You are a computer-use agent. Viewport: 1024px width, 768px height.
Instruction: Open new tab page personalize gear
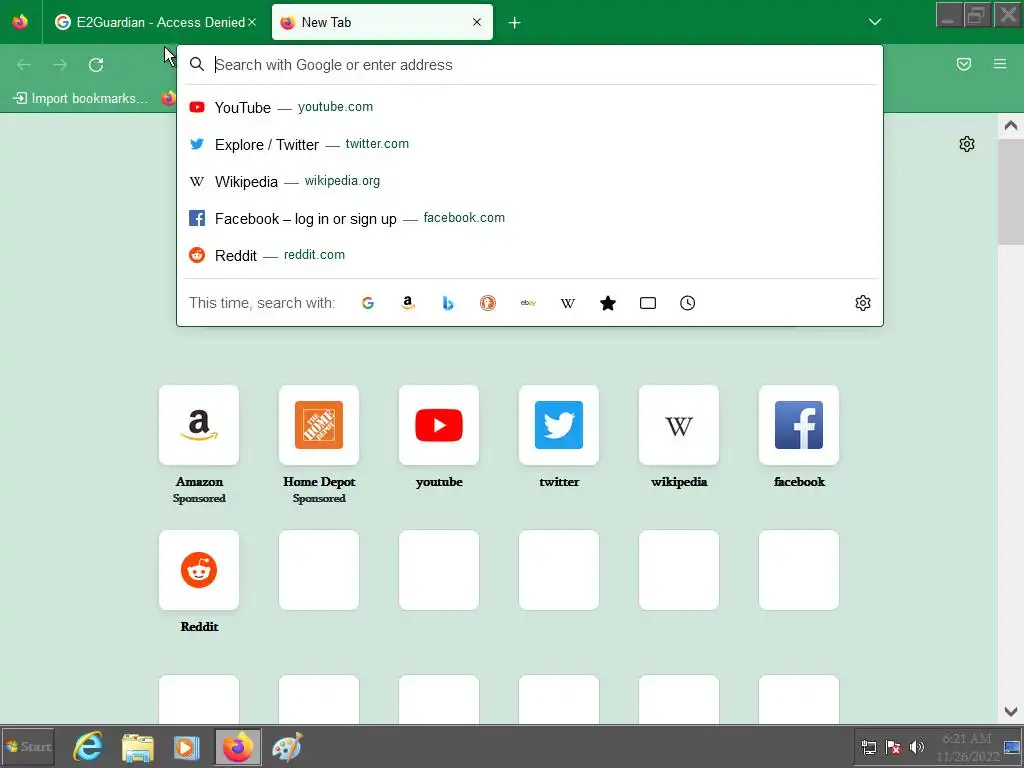[967, 144]
